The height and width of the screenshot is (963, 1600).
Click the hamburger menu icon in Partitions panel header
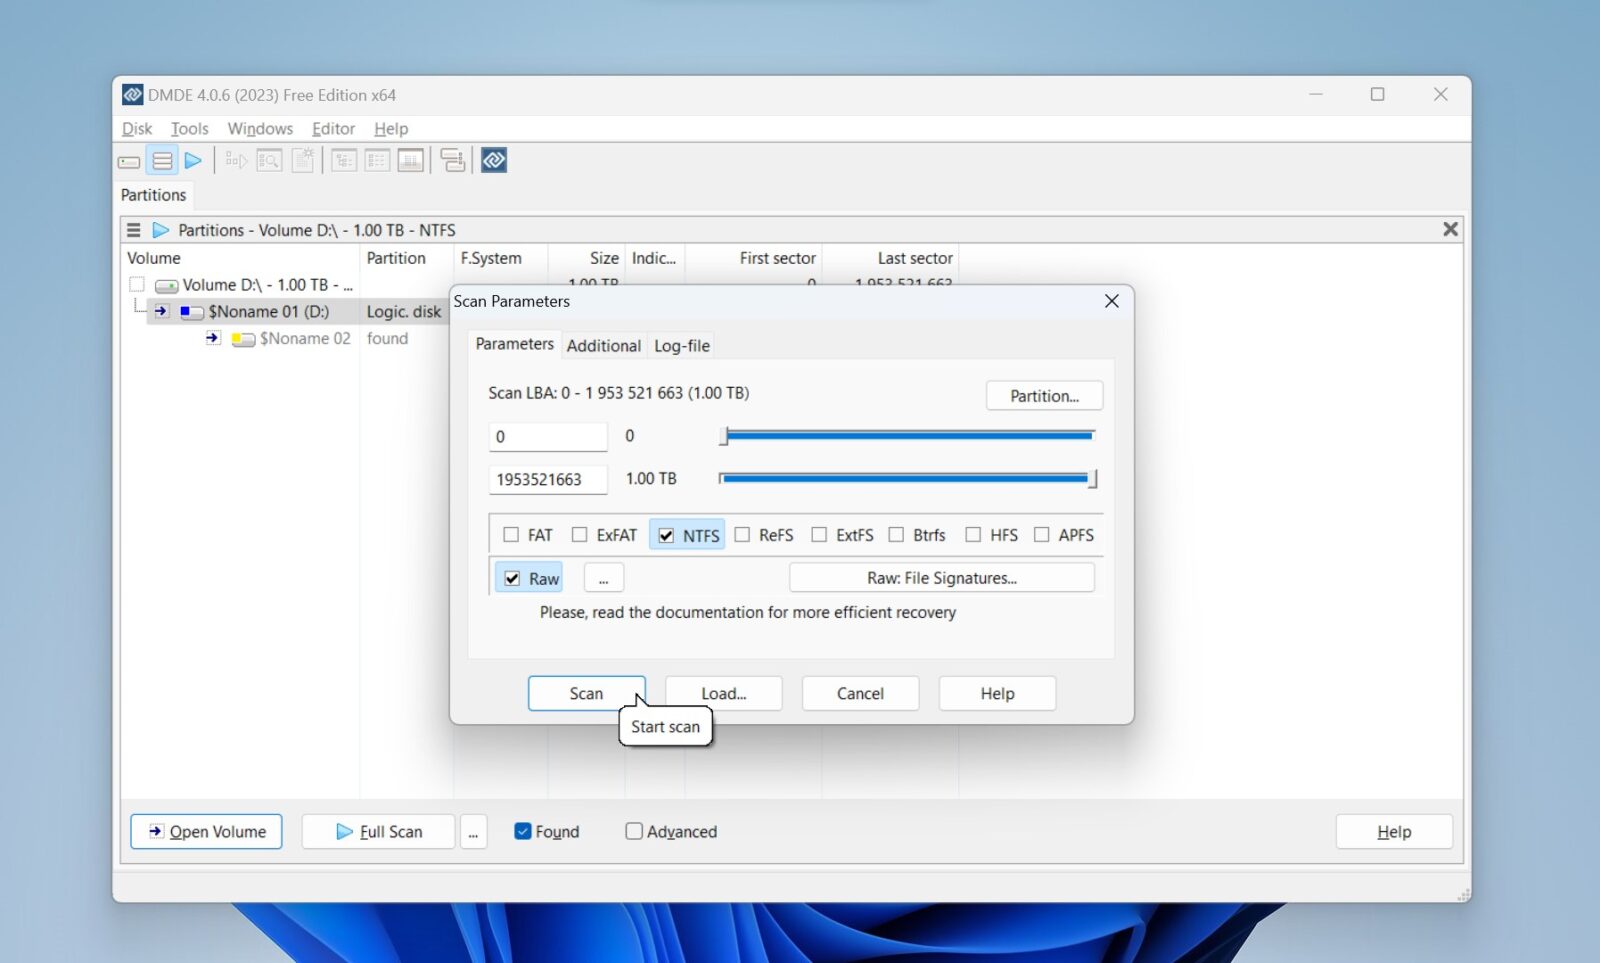[133, 229]
